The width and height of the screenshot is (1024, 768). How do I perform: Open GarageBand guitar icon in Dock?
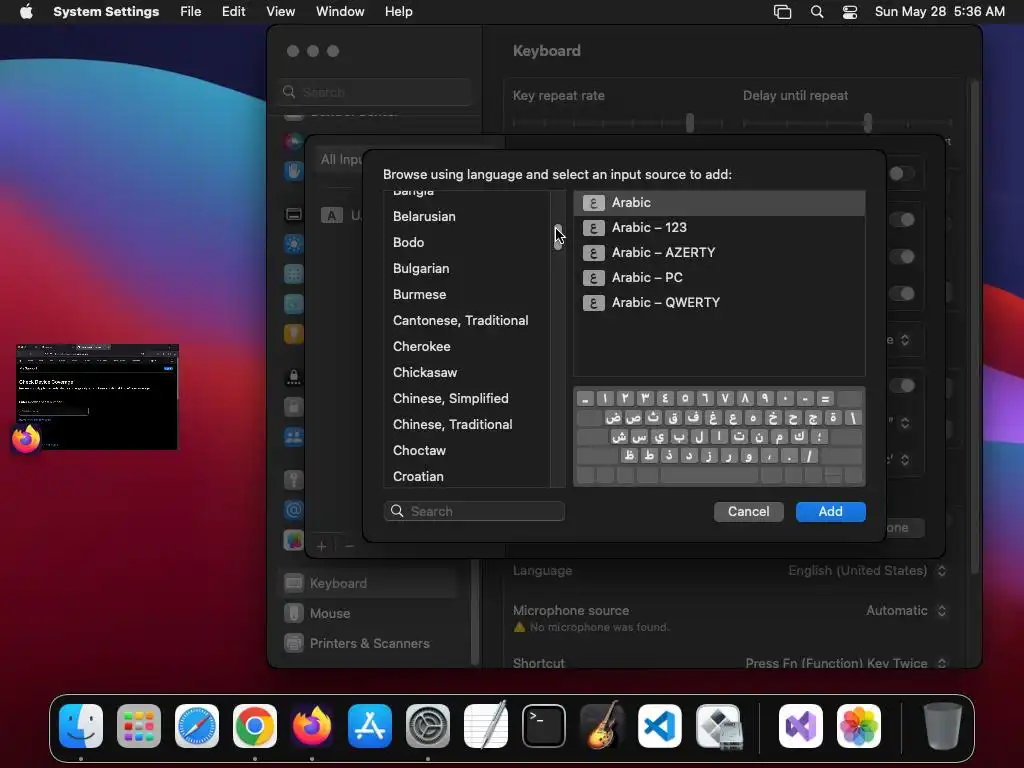pos(601,726)
